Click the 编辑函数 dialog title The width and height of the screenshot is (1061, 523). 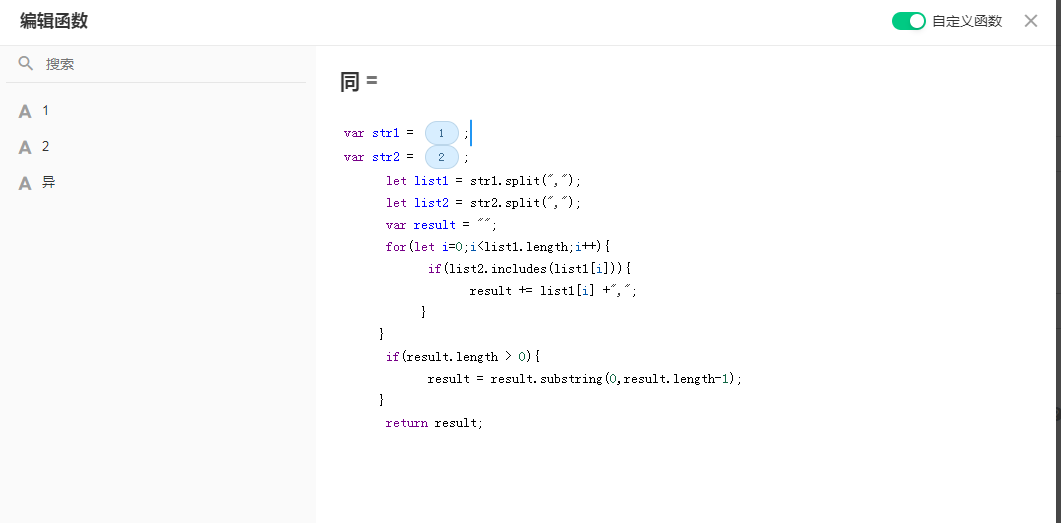pyautogui.click(x=54, y=21)
